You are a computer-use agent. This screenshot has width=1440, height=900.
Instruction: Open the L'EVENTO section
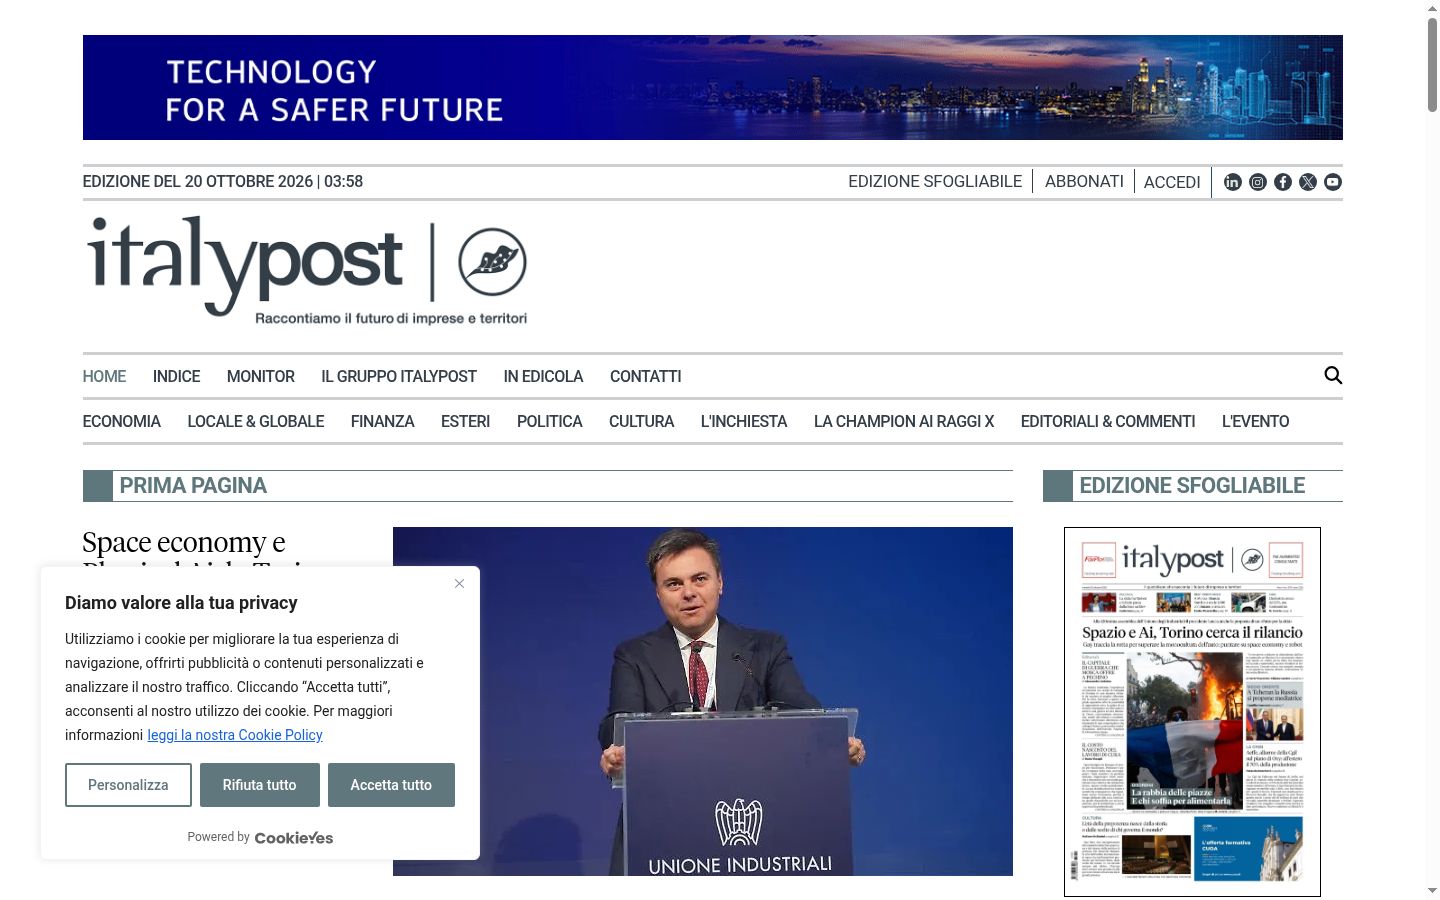coord(1255,421)
